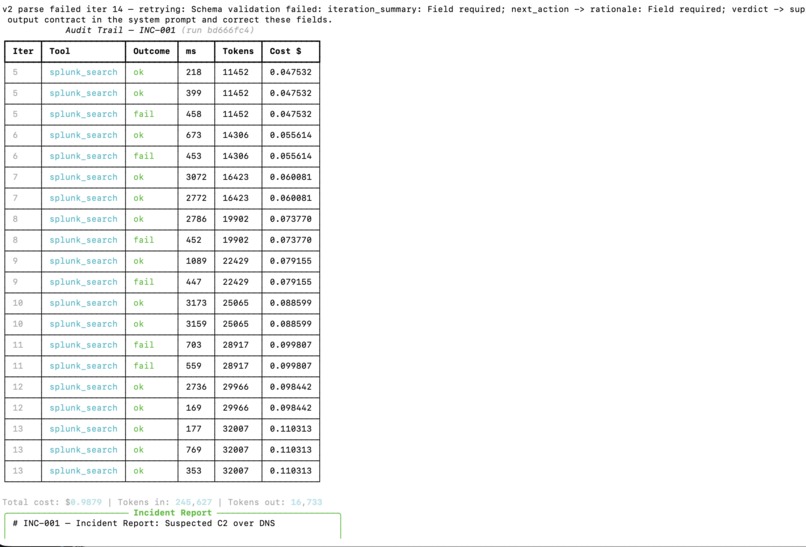Click "fail" outcome in the 447 ms row

143,282
